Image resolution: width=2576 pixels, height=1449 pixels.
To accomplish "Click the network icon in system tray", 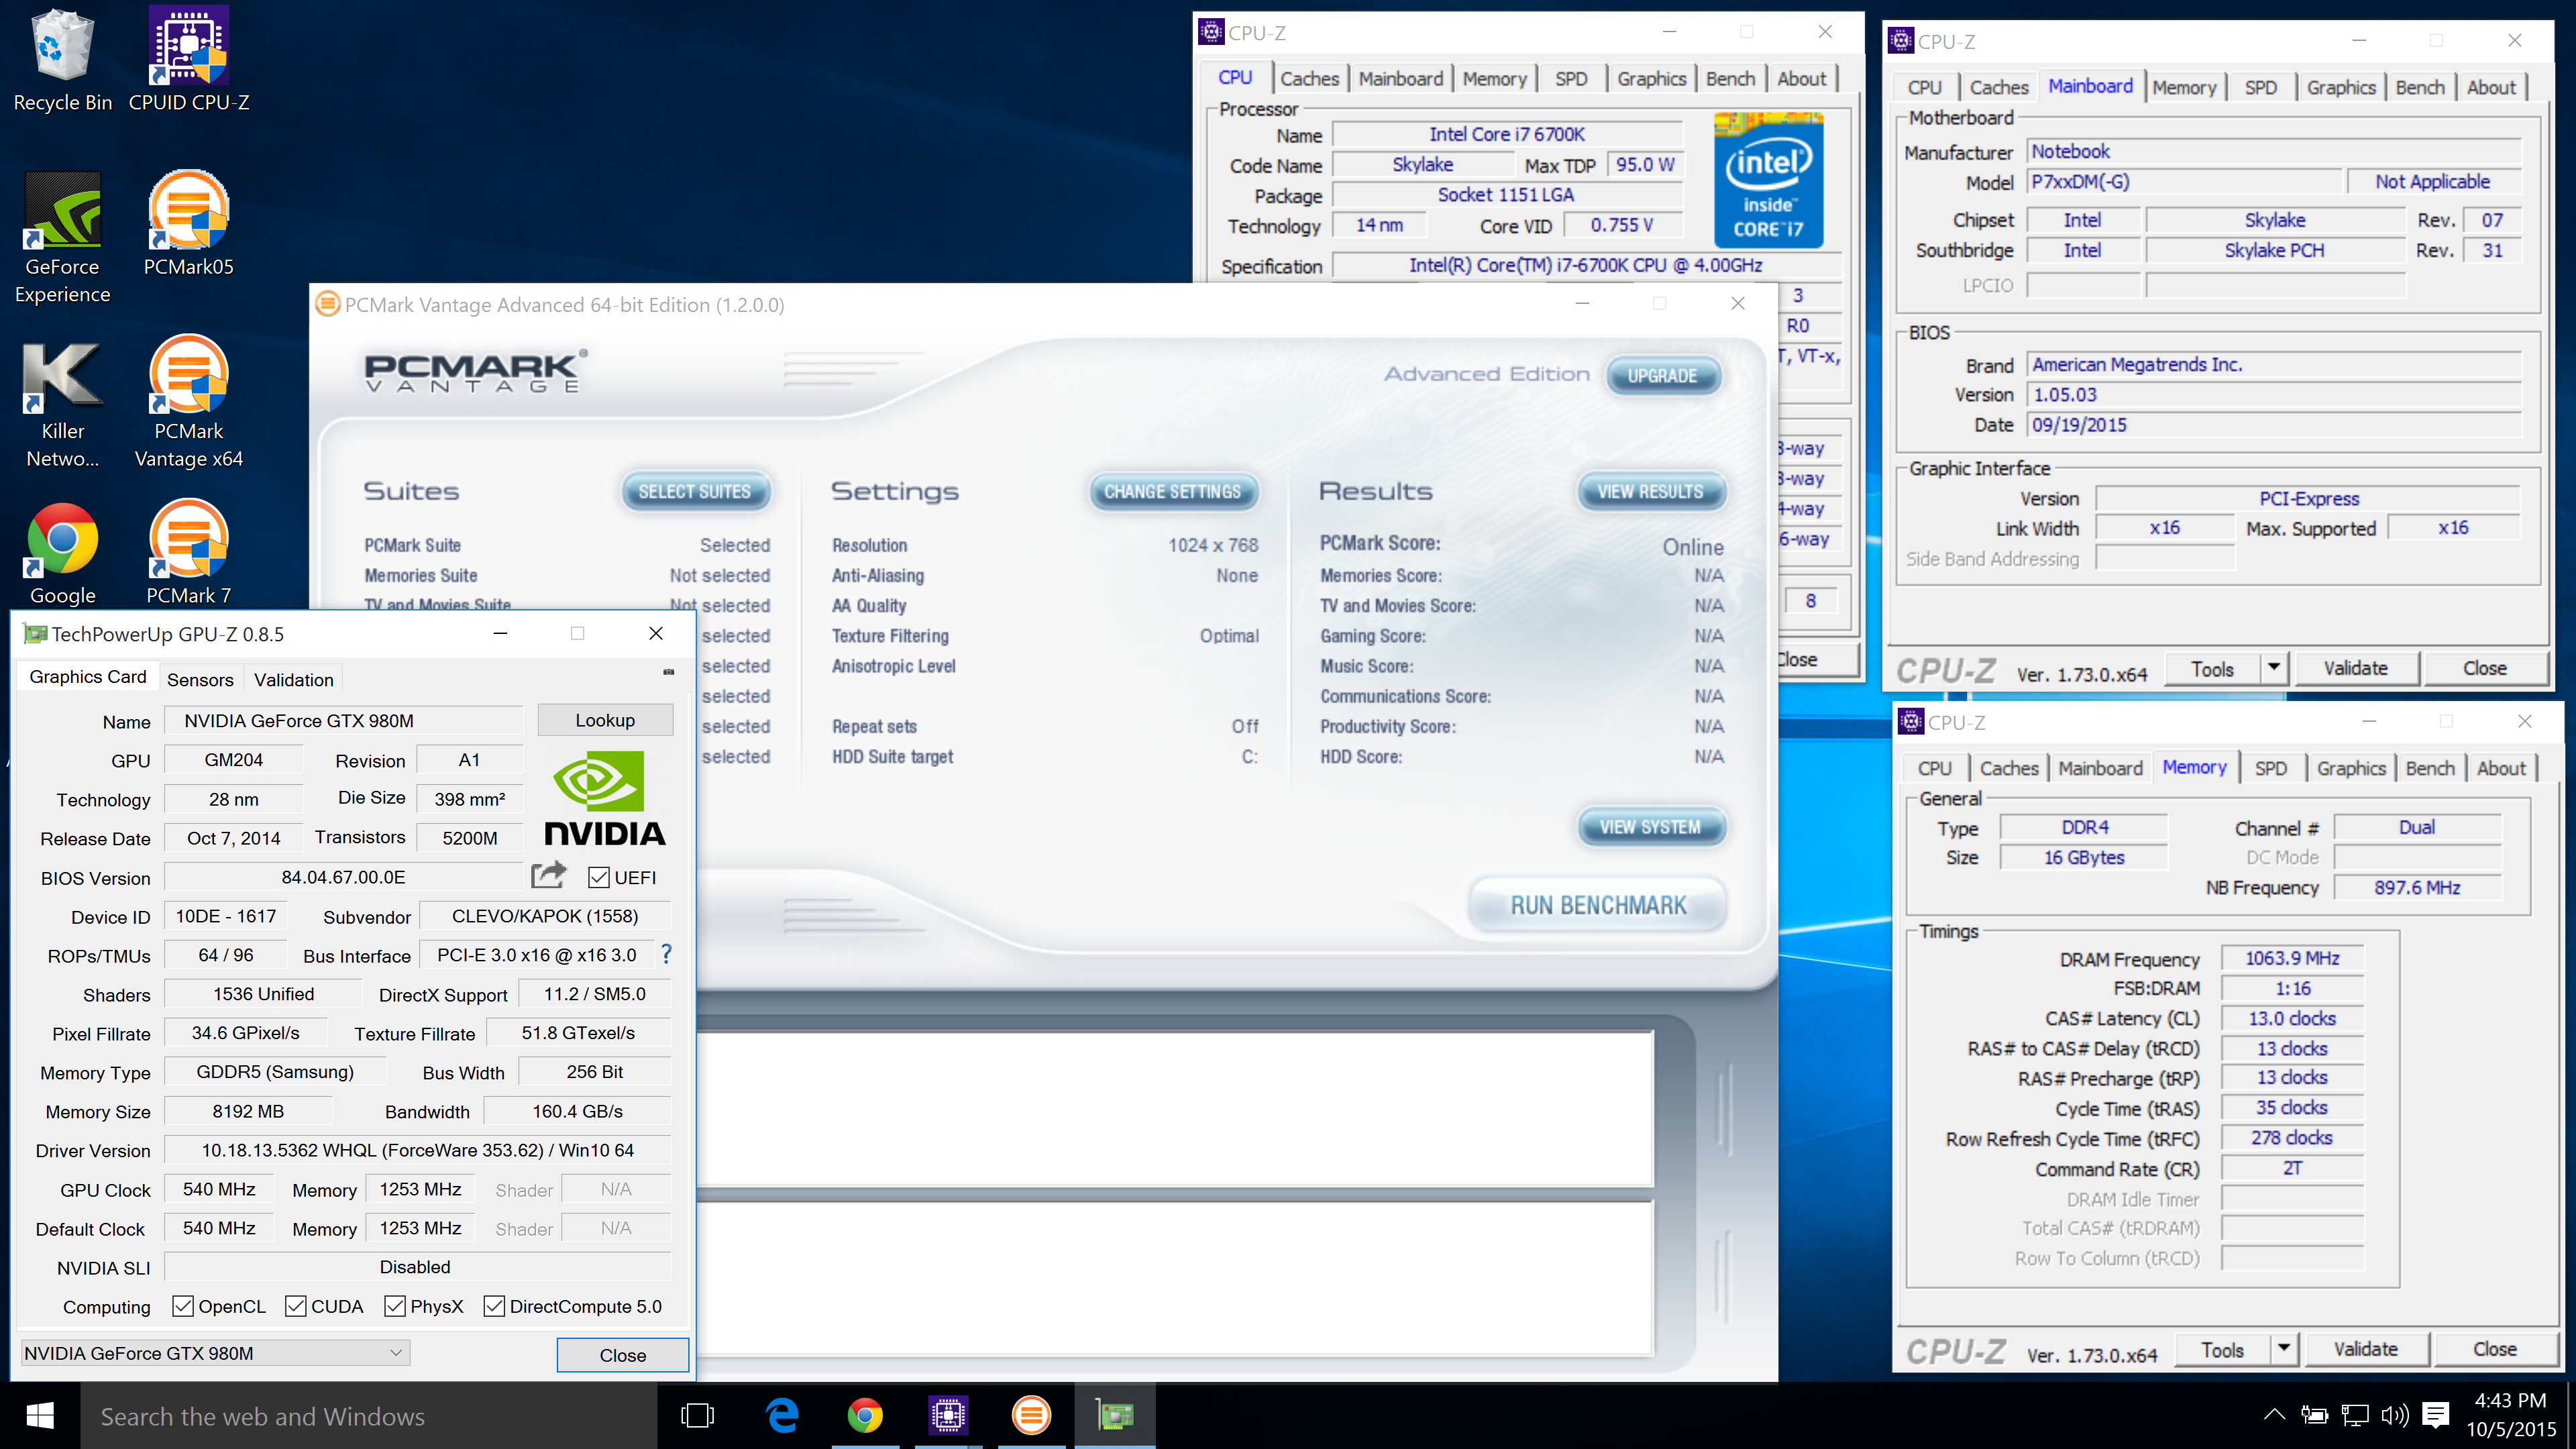I will click(2355, 1415).
